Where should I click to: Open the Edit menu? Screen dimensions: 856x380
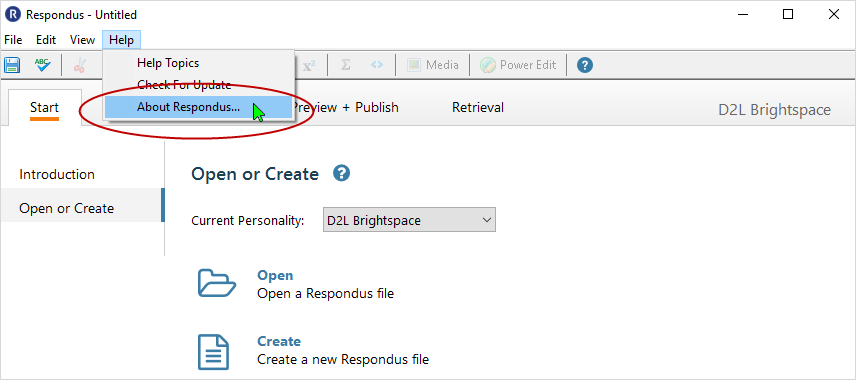(46, 40)
